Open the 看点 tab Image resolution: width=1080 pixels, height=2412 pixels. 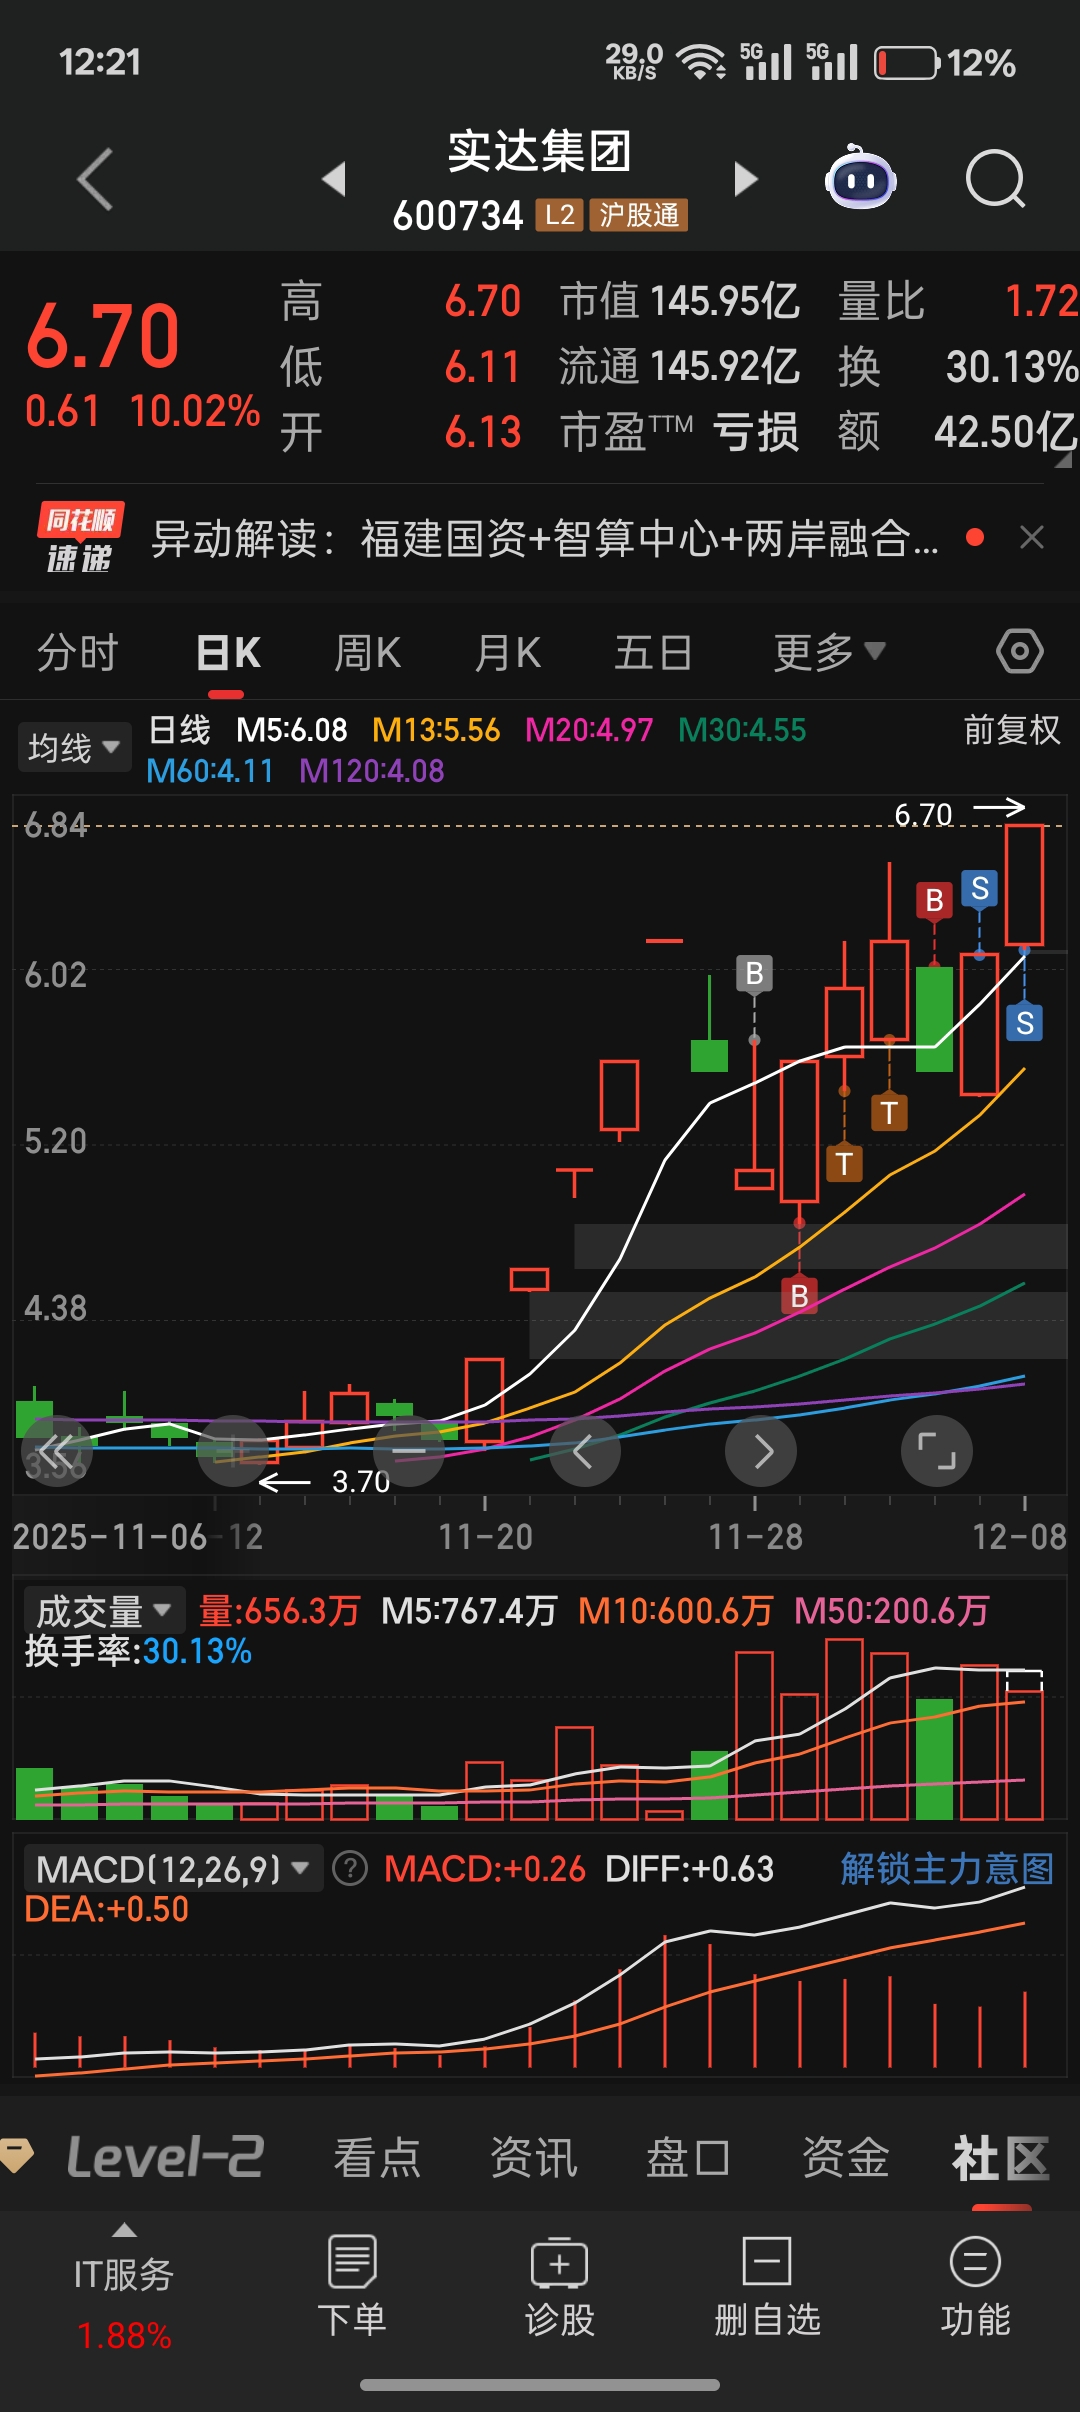coord(377,2157)
